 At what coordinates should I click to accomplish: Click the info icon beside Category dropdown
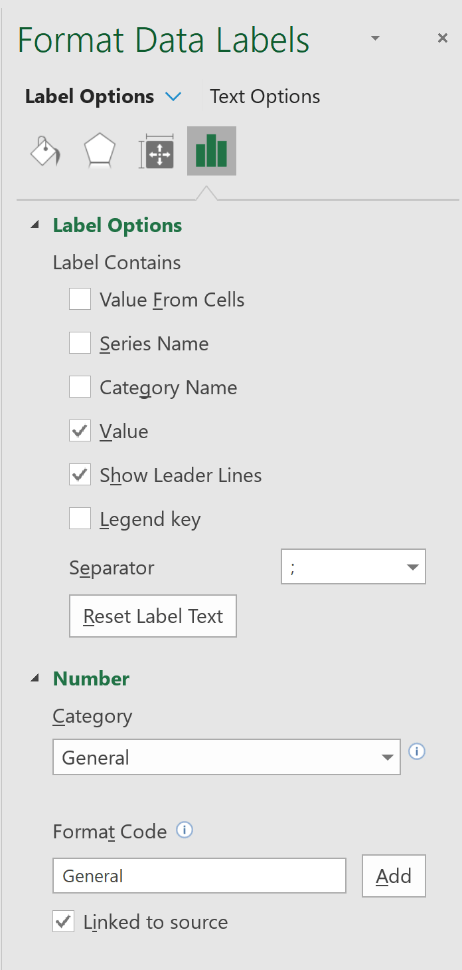click(417, 752)
